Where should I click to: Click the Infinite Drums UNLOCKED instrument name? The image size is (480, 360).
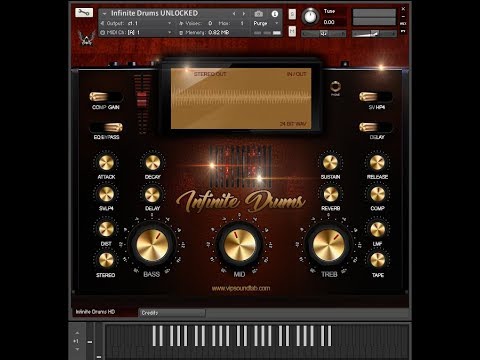pyautogui.click(x=154, y=13)
